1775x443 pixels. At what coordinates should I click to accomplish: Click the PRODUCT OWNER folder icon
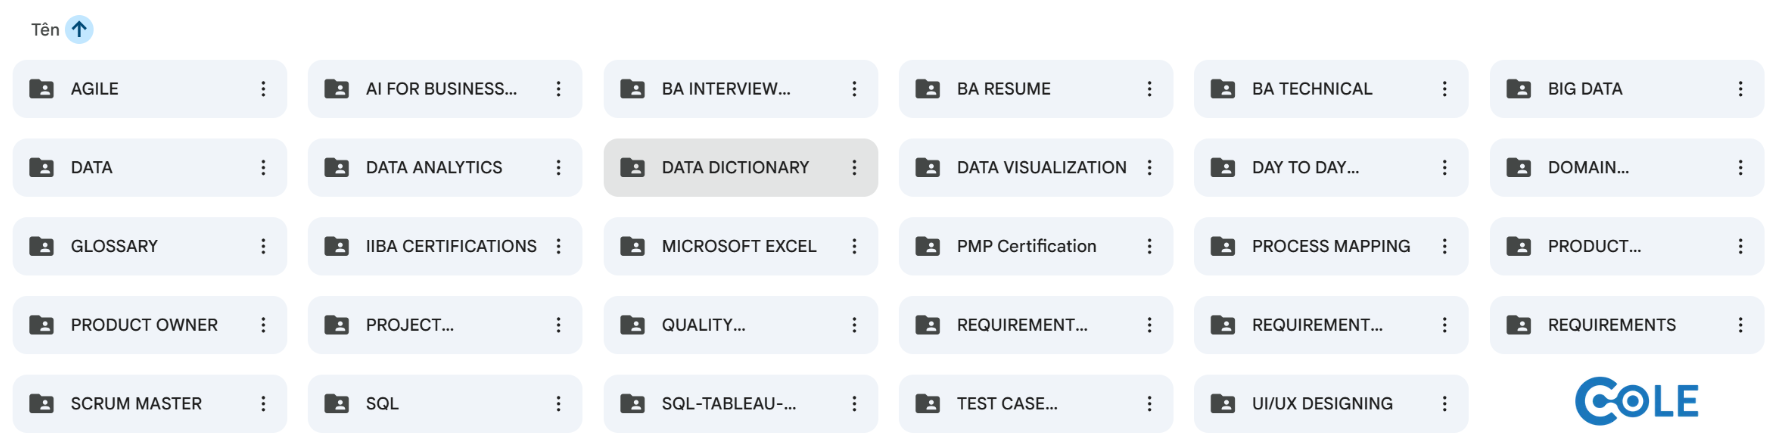pyautogui.click(x=42, y=325)
